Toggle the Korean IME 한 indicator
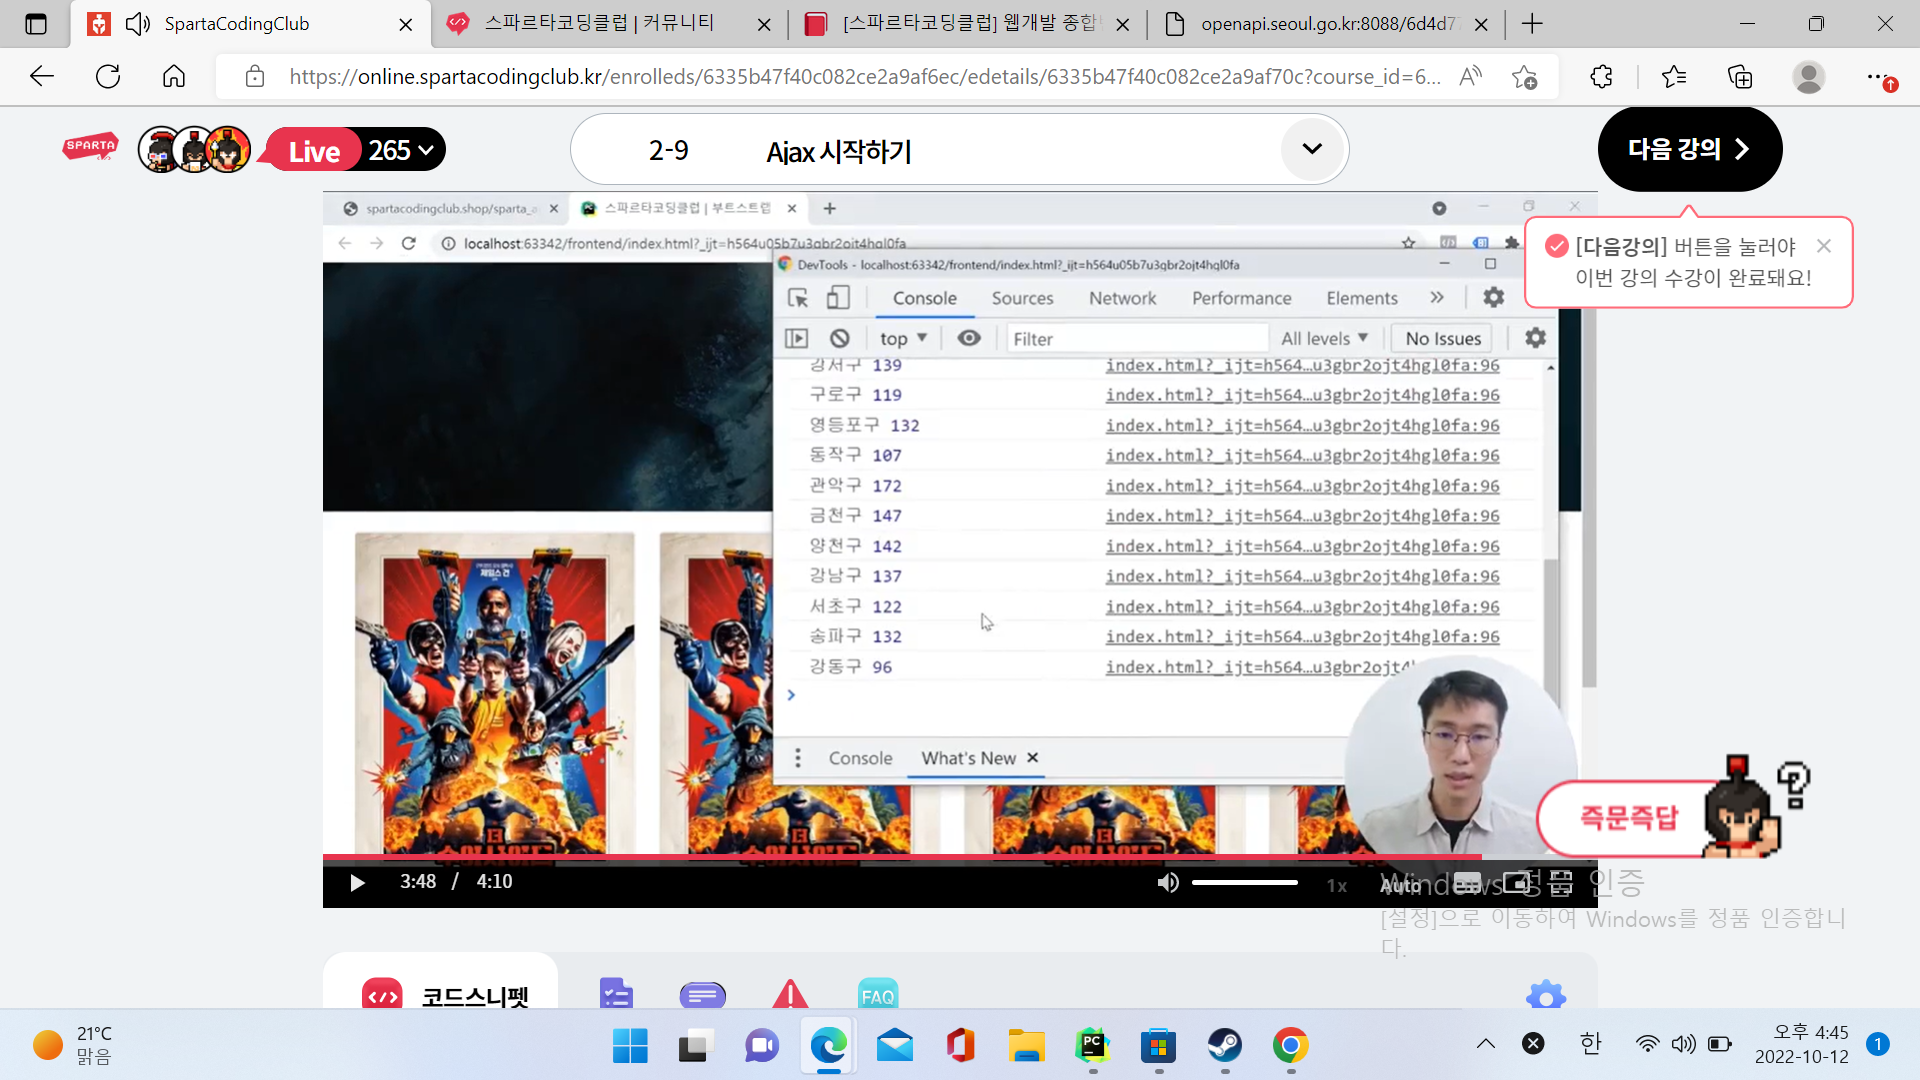This screenshot has width=1920, height=1080. [1590, 1044]
